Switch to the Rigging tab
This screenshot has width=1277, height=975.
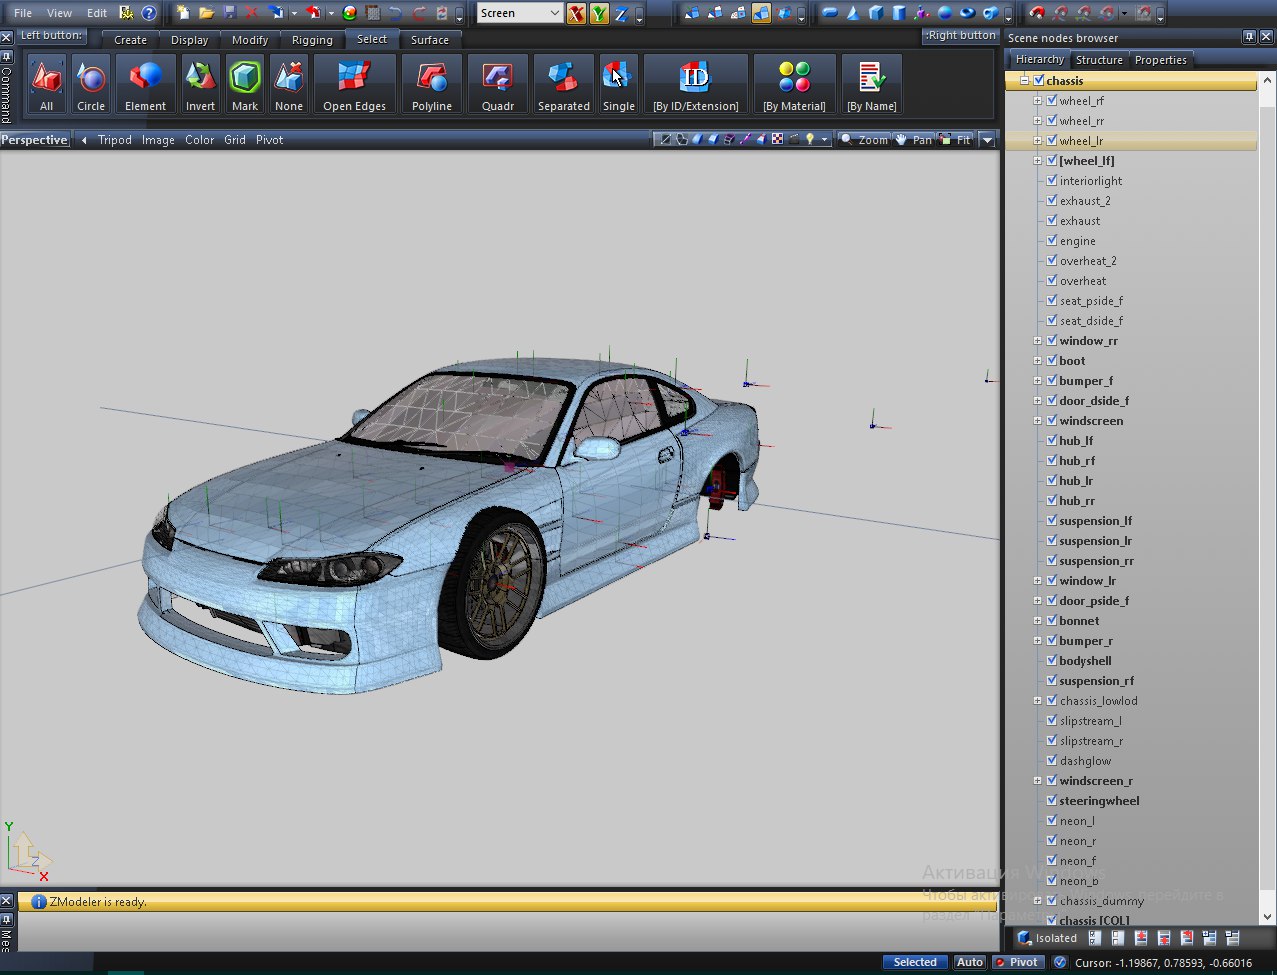coord(312,40)
